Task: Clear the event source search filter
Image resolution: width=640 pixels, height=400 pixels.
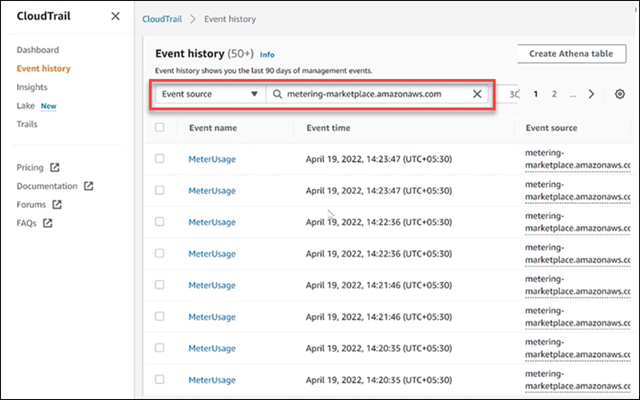Action: (x=477, y=94)
